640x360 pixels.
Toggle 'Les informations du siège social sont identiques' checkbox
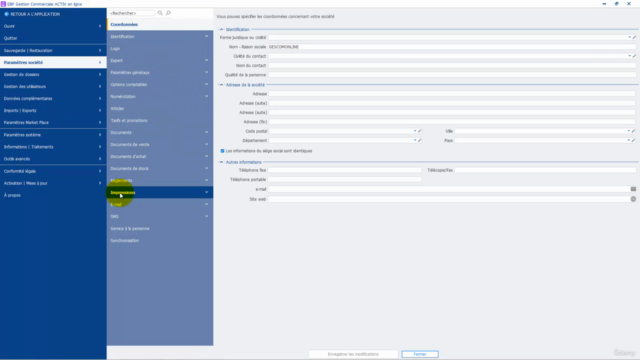pos(222,151)
